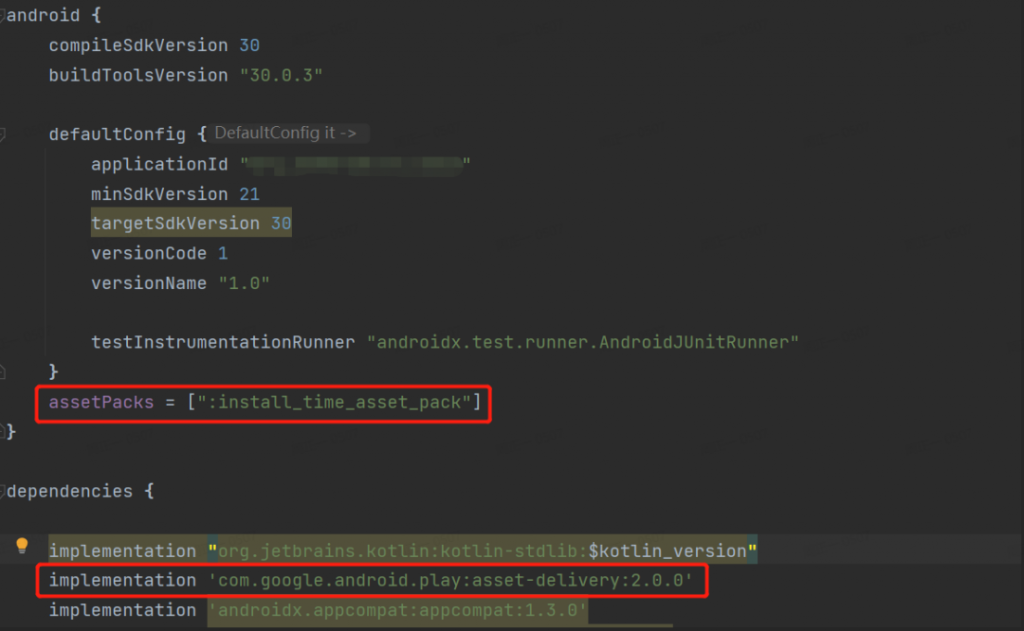The height and width of the screenshot is (631, 1024).
Task: Click the testInstrumentationRunner keyword
Action: point(223,342)
